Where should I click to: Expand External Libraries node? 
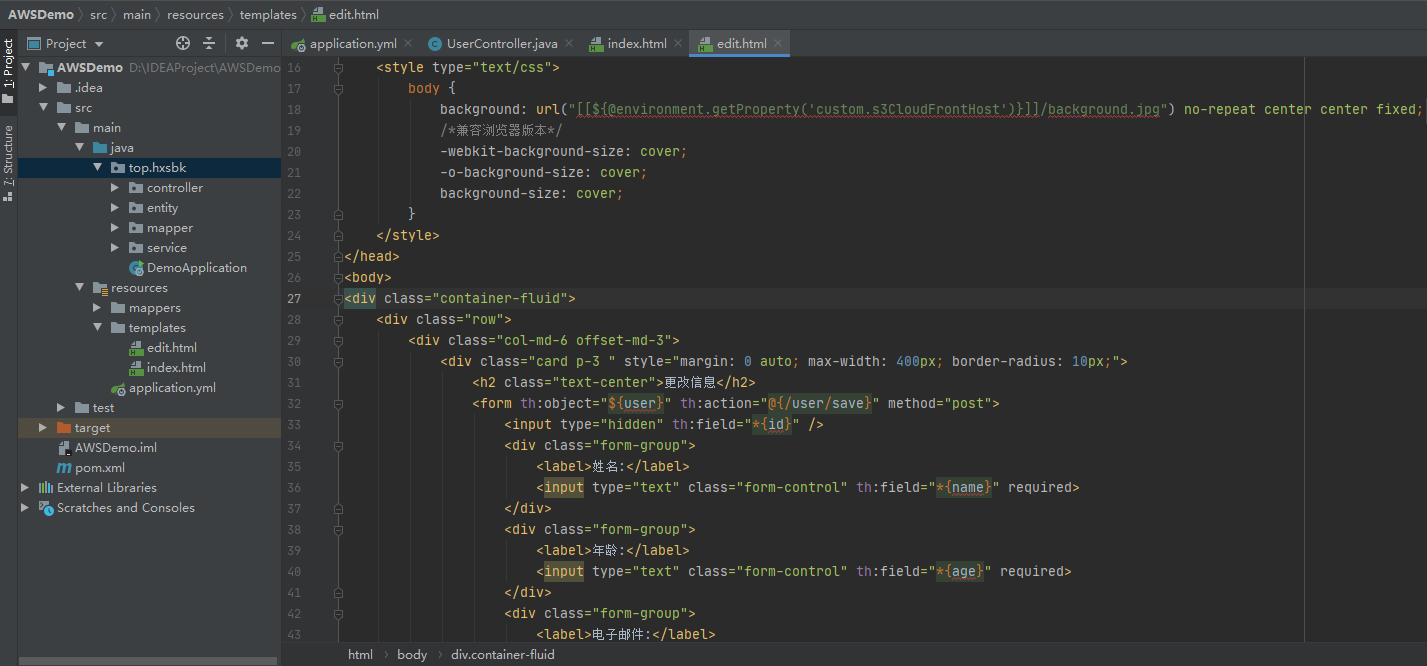click(x=25, y=488)
